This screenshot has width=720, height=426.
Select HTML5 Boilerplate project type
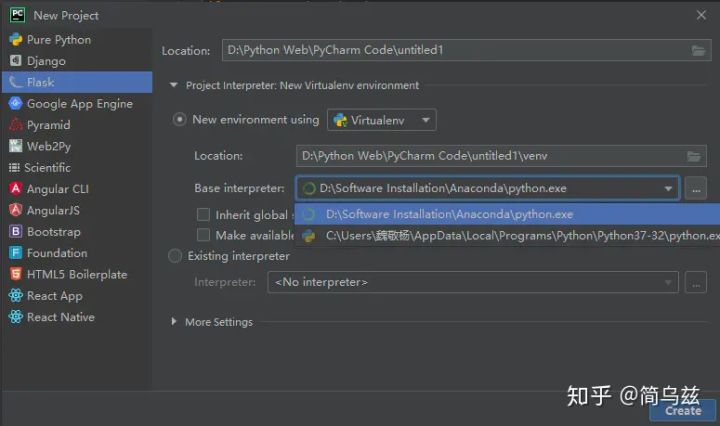(x=77, y=274)
